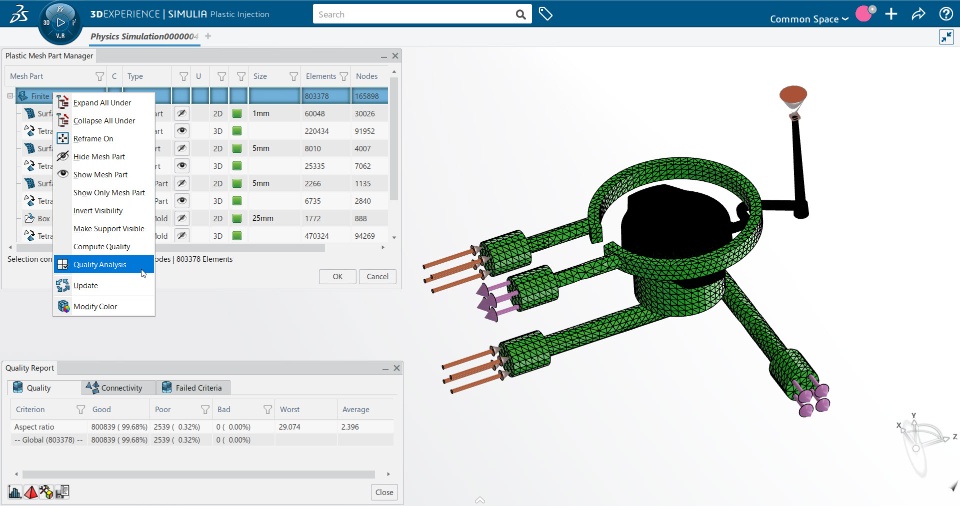This screenshot has width=960, height=506.
Task: Click the share arrow icon
Action: click(919, 14)
